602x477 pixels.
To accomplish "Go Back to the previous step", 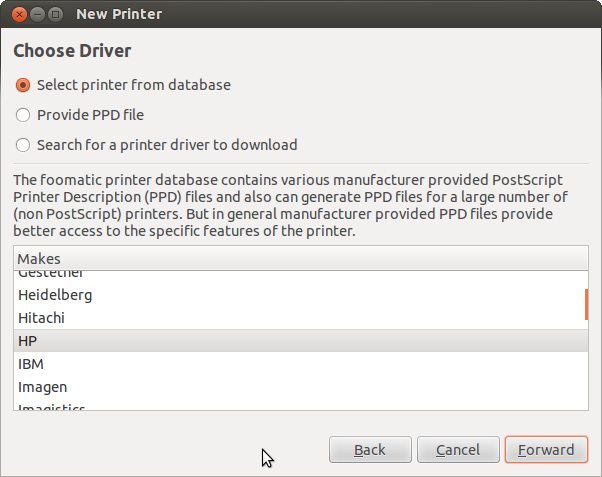I will pyautogui.click(x=370, y=450).
